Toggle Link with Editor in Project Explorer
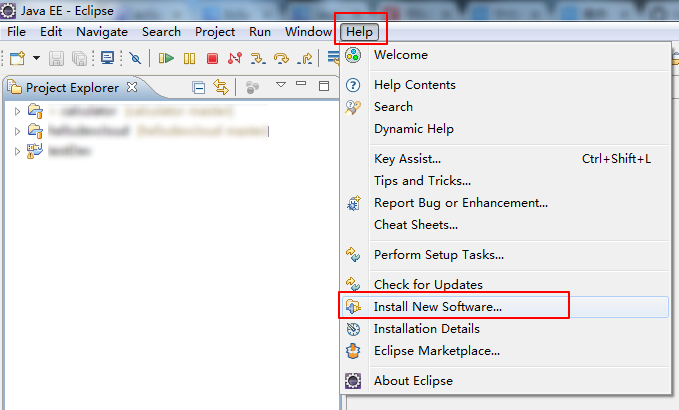 tap(221, 88)
